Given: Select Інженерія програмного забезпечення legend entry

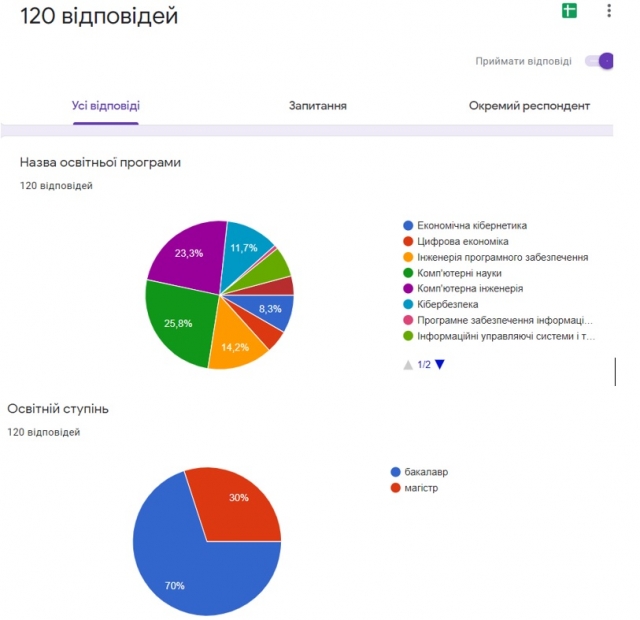Looking at the screenshot, I should pyautogui.click(x=496, y=257).
